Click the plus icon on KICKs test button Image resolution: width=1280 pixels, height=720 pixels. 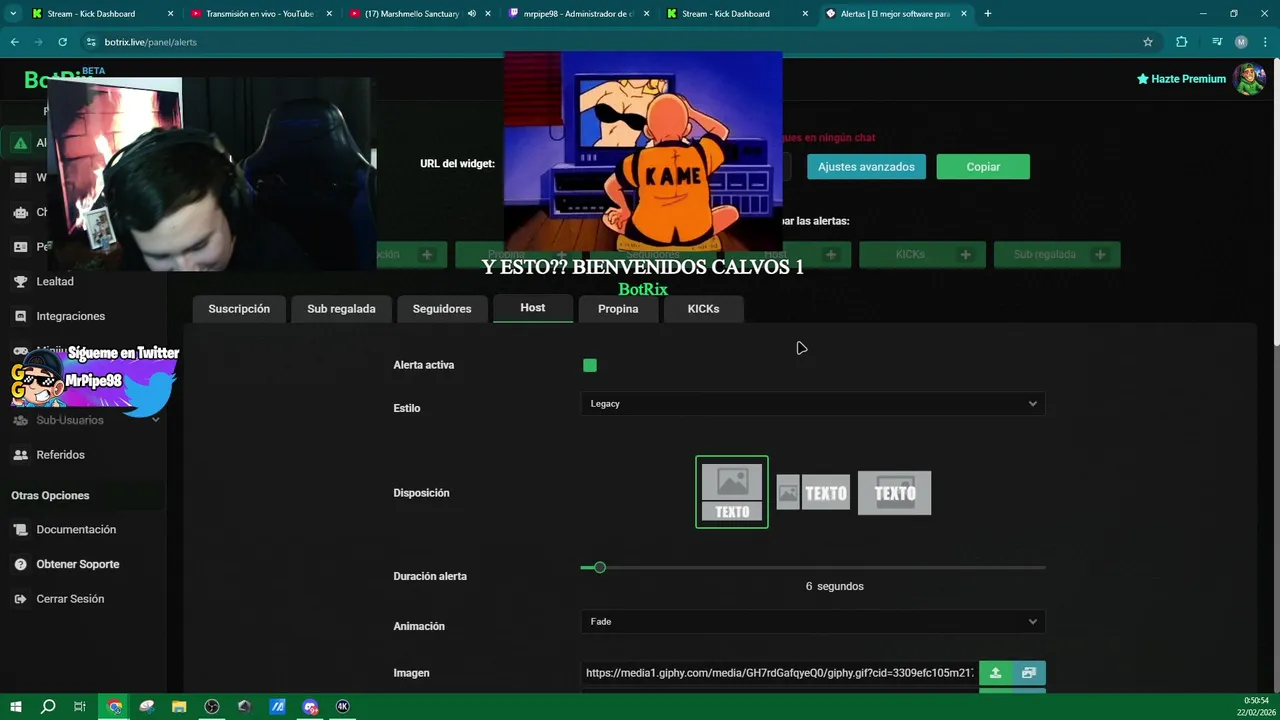(966, 255)
